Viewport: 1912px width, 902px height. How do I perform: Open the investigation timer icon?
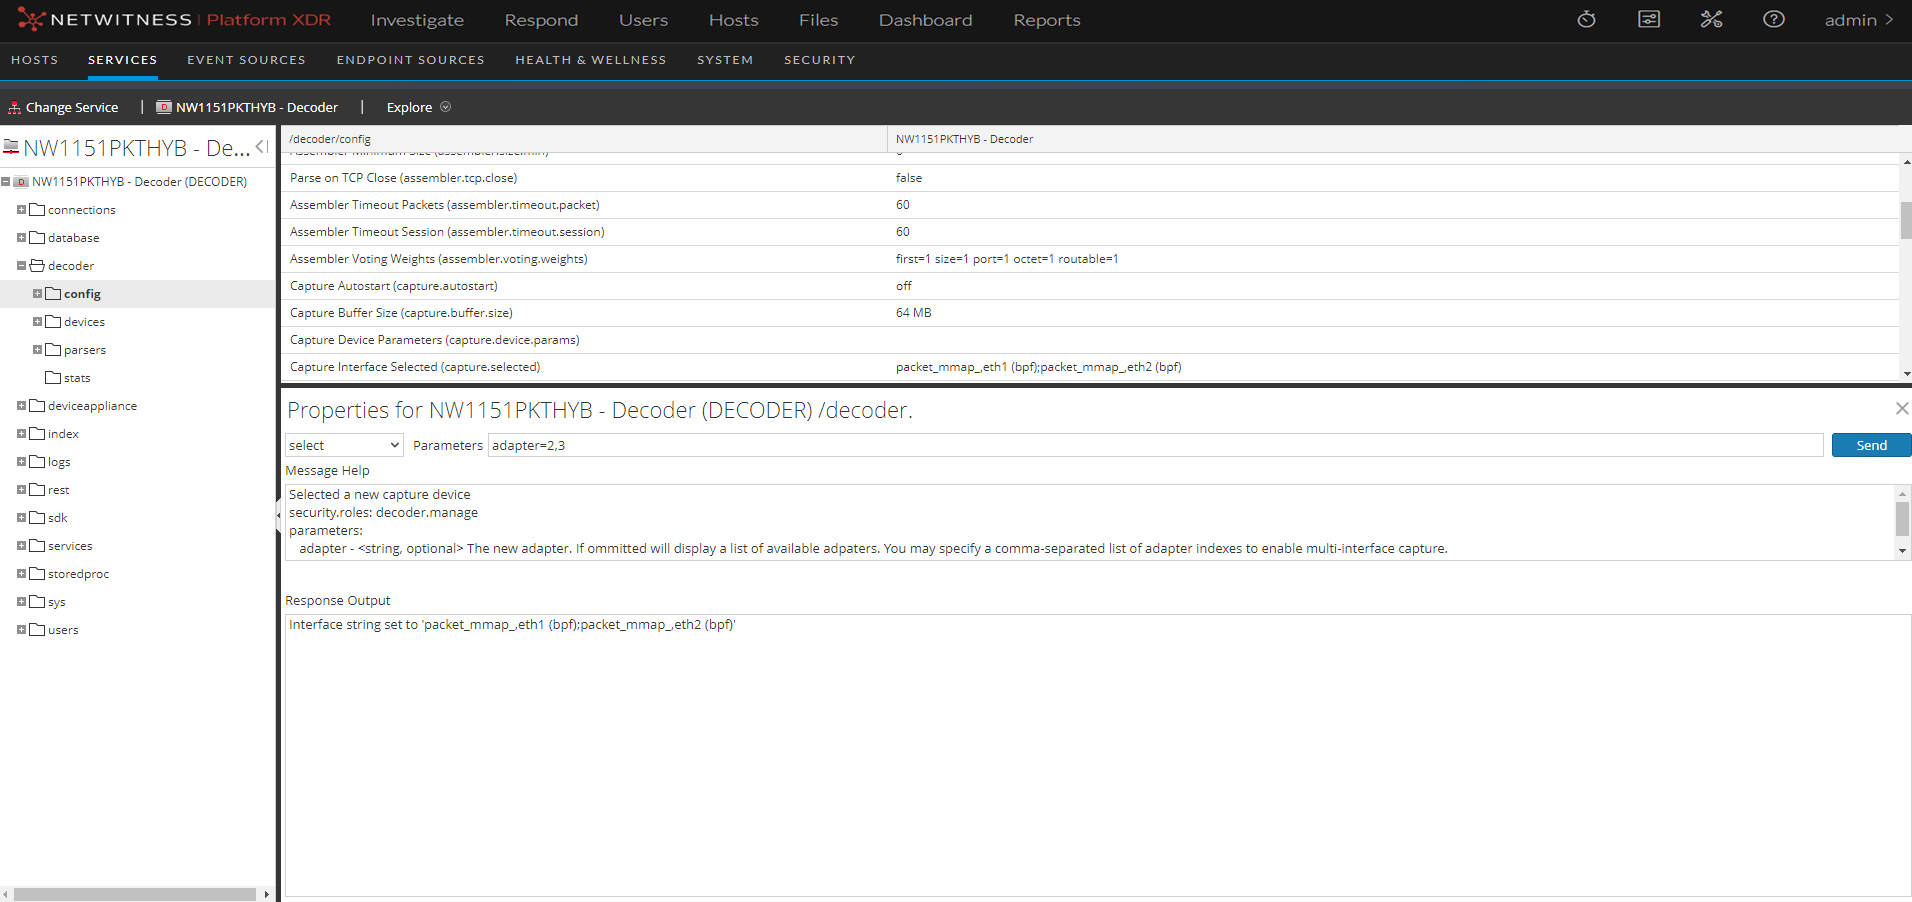pyautogui.click(x=1585, y=19)
